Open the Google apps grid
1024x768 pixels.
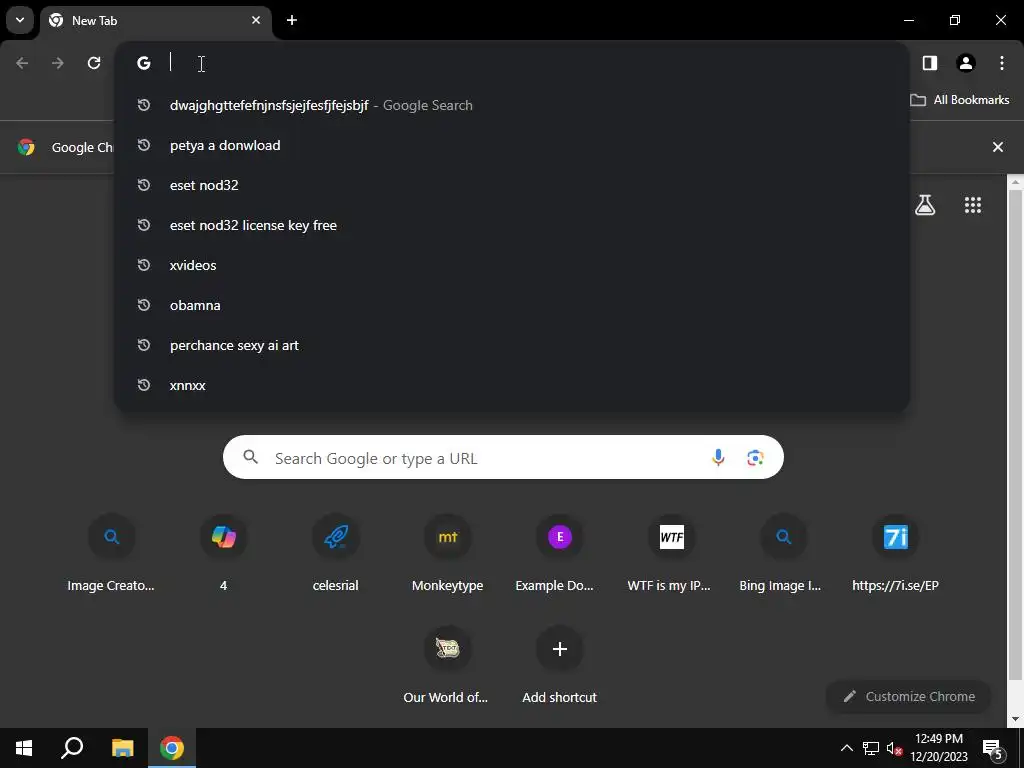pos(973,205)
